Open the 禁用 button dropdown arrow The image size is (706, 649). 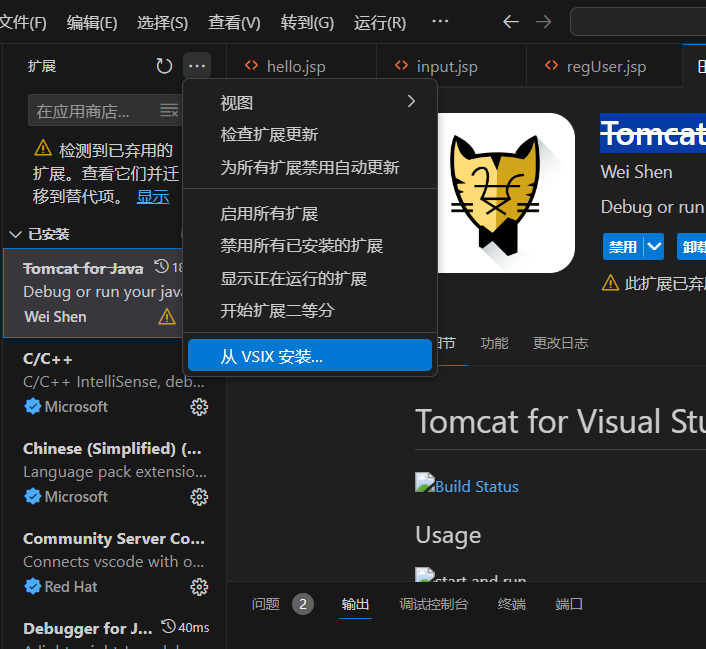click(x=654, y=246)
